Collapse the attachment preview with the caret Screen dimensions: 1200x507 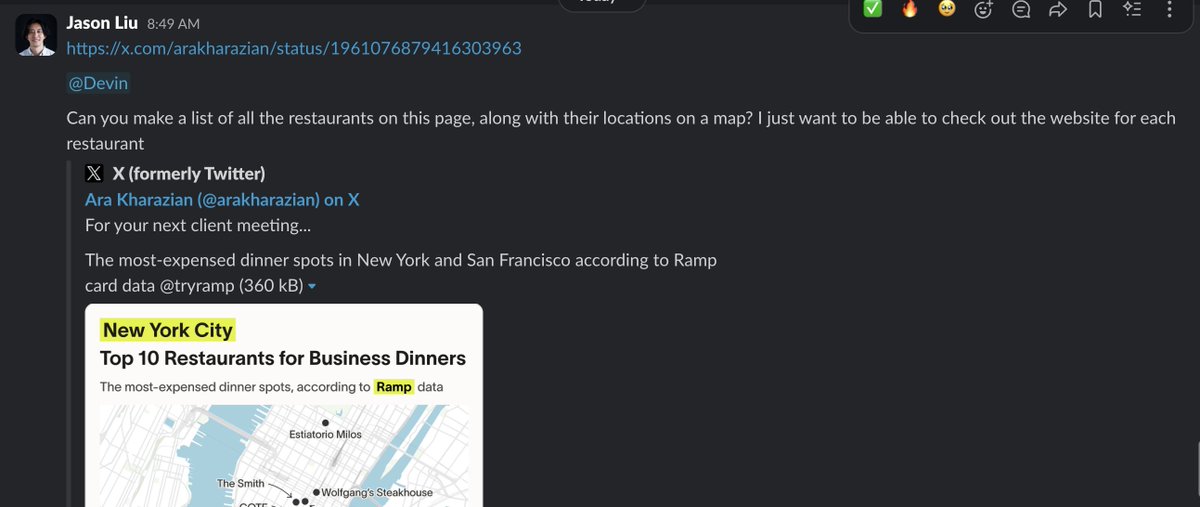click(x=312, y=287)
